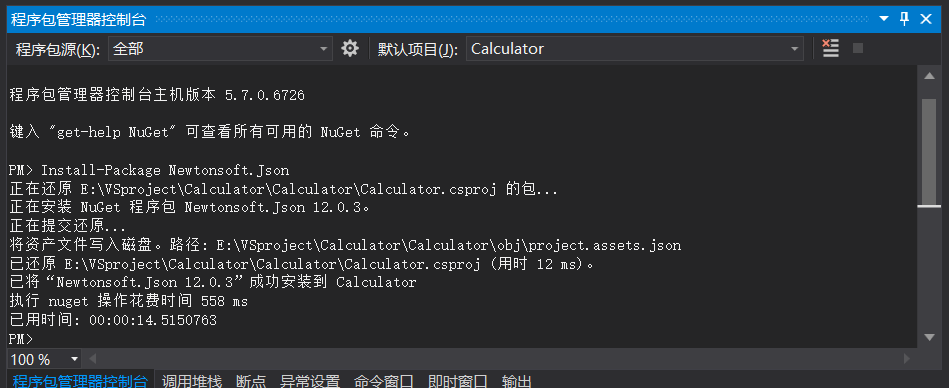Click the horizontal scrollbar right arrow
The width and height of the screenshot is (949, 388).
tap(907, 359)
